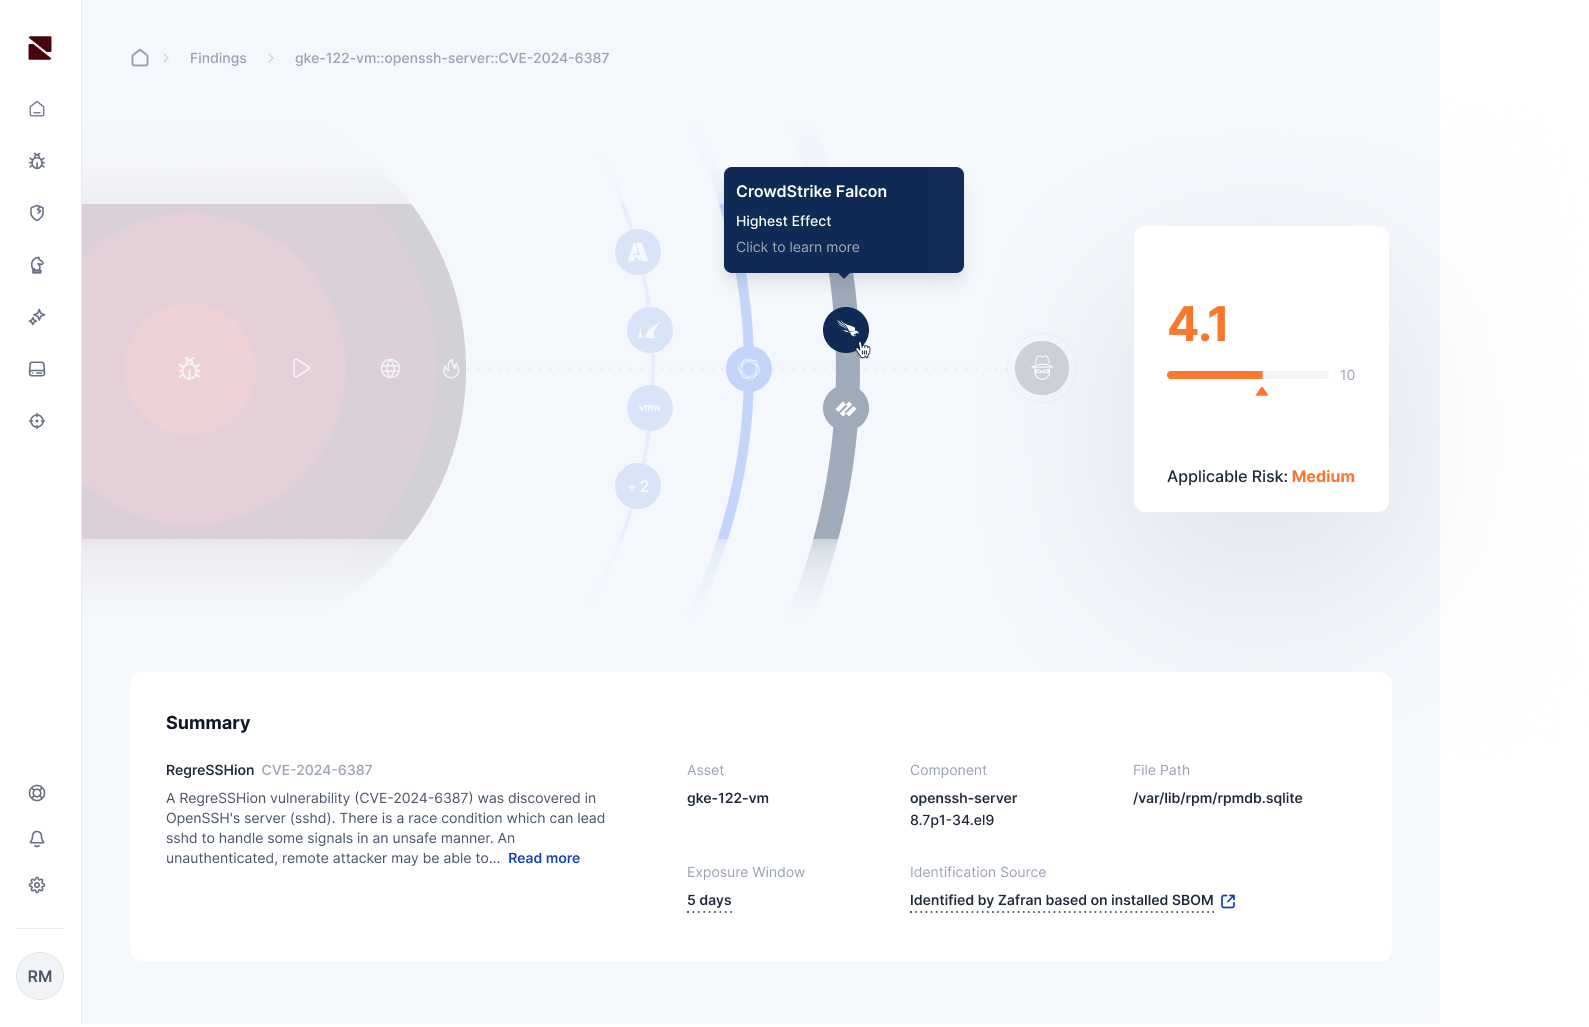Click the Palo Alto Networks node icon

click(845, 408)
